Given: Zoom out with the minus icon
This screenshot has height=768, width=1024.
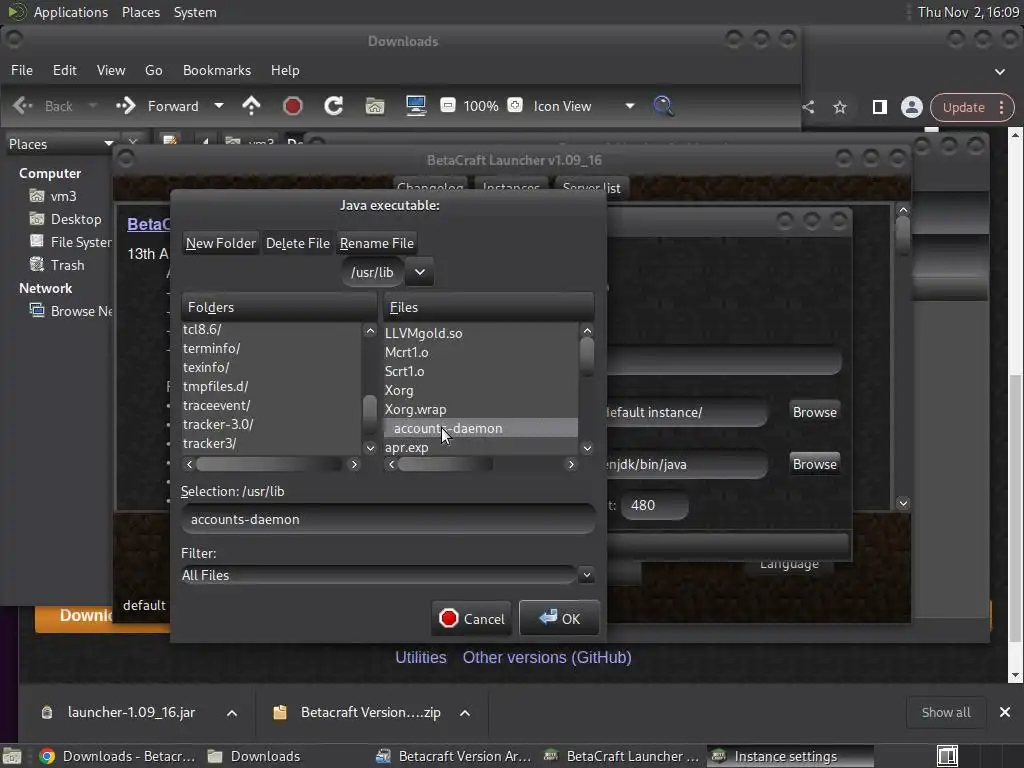Looking at the screenshot, I should (447, 105).
